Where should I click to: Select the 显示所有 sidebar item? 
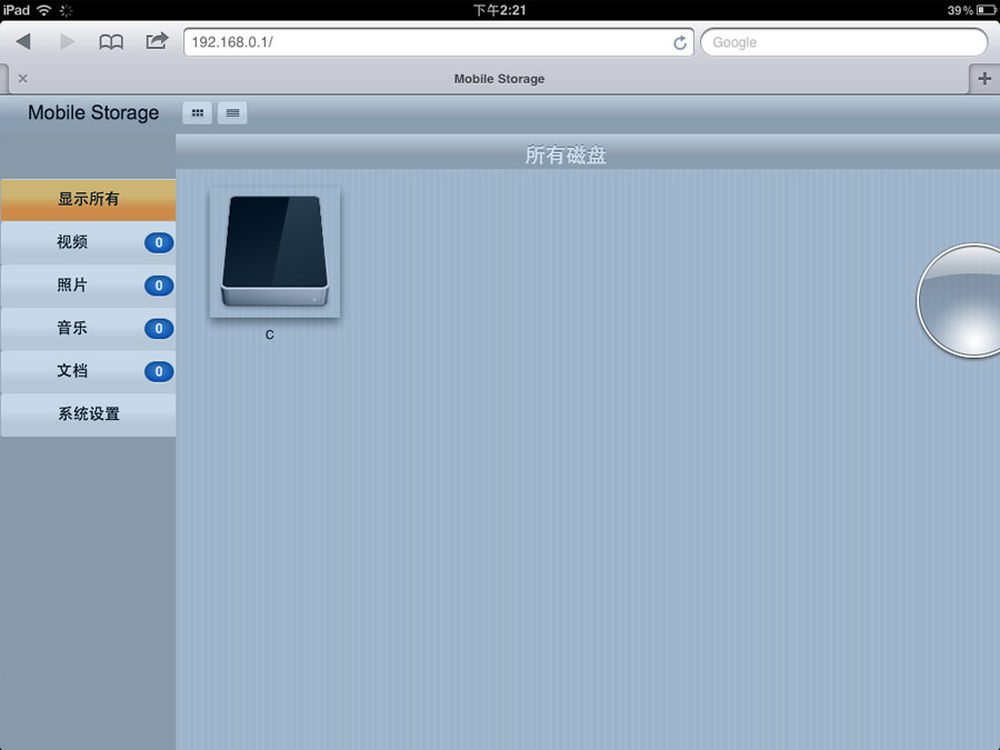(x=88, y=200)
